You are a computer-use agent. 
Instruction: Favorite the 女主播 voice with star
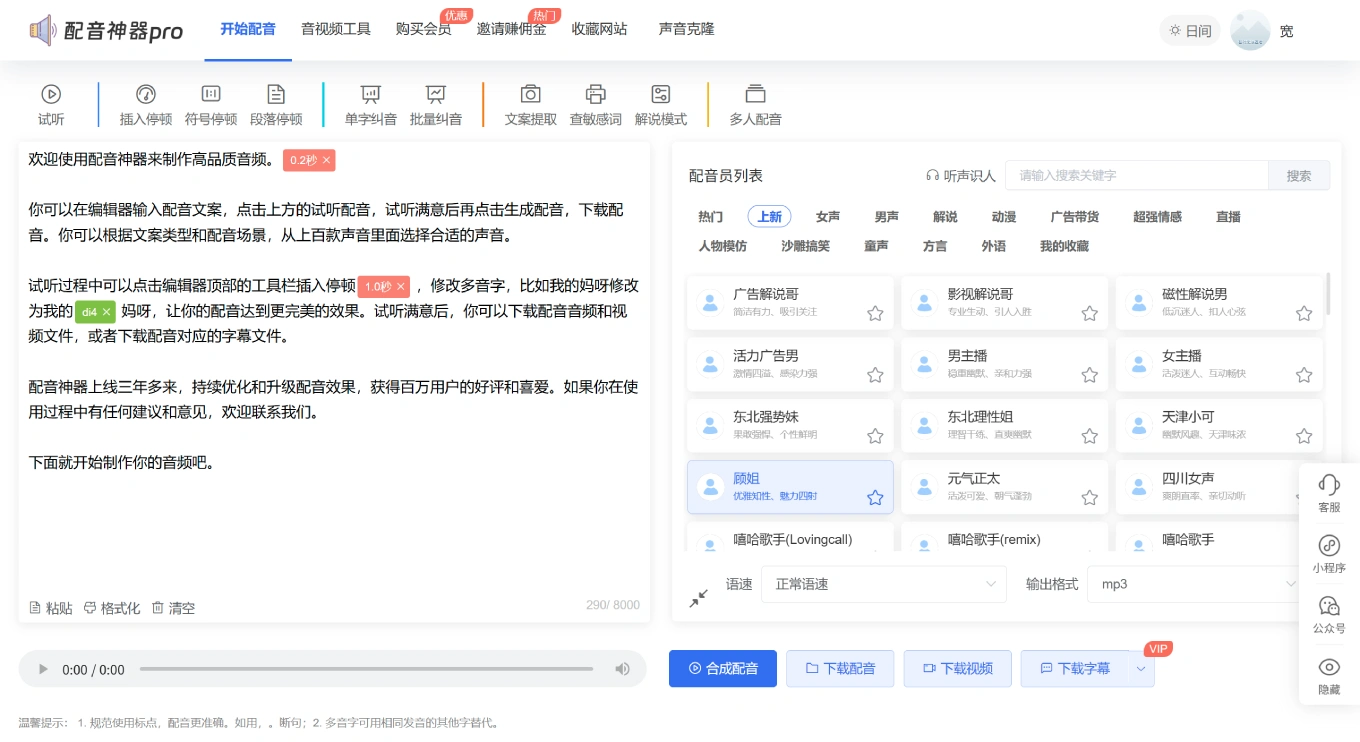(1304, 375)
